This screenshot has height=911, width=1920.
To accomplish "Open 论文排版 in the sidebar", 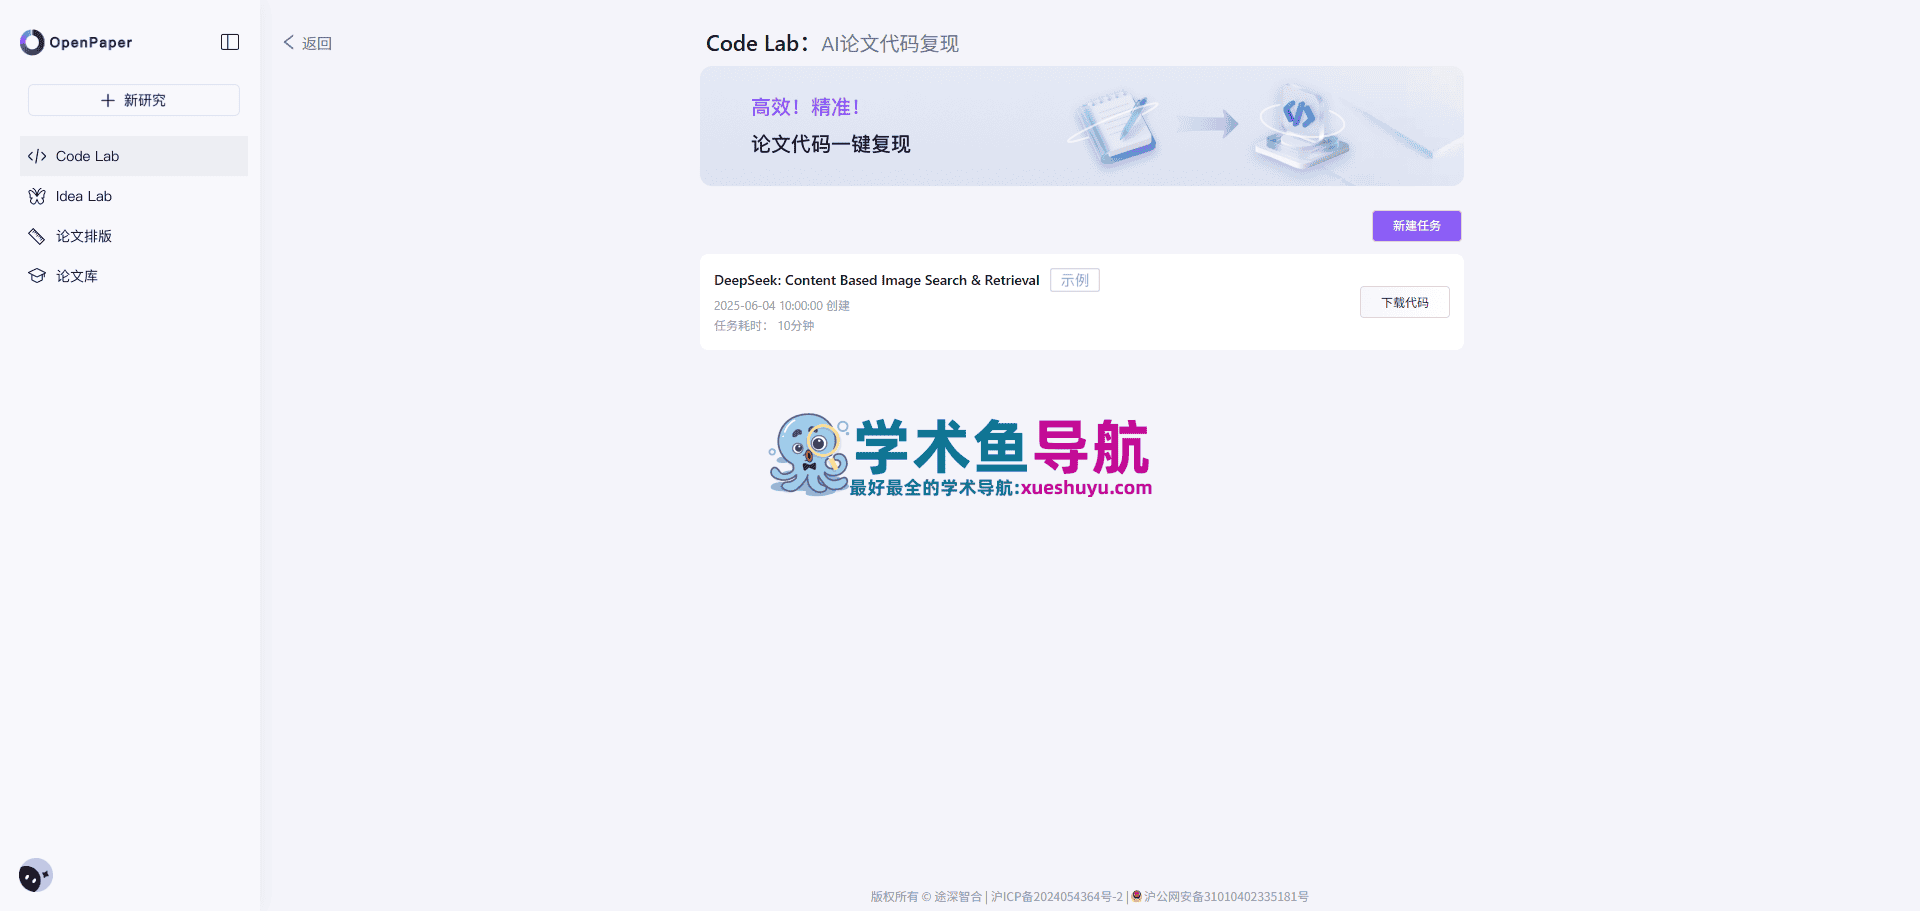I will (134, 236).
